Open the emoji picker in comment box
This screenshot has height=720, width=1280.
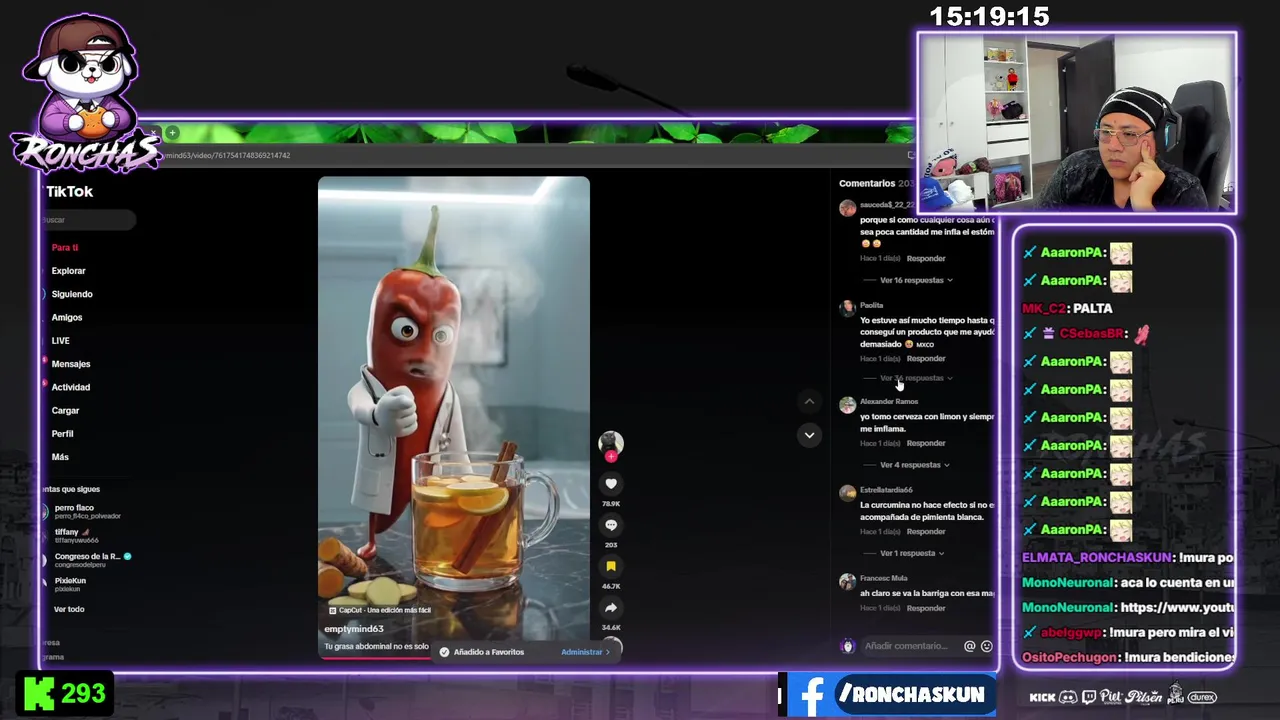(x=986, y=646)
